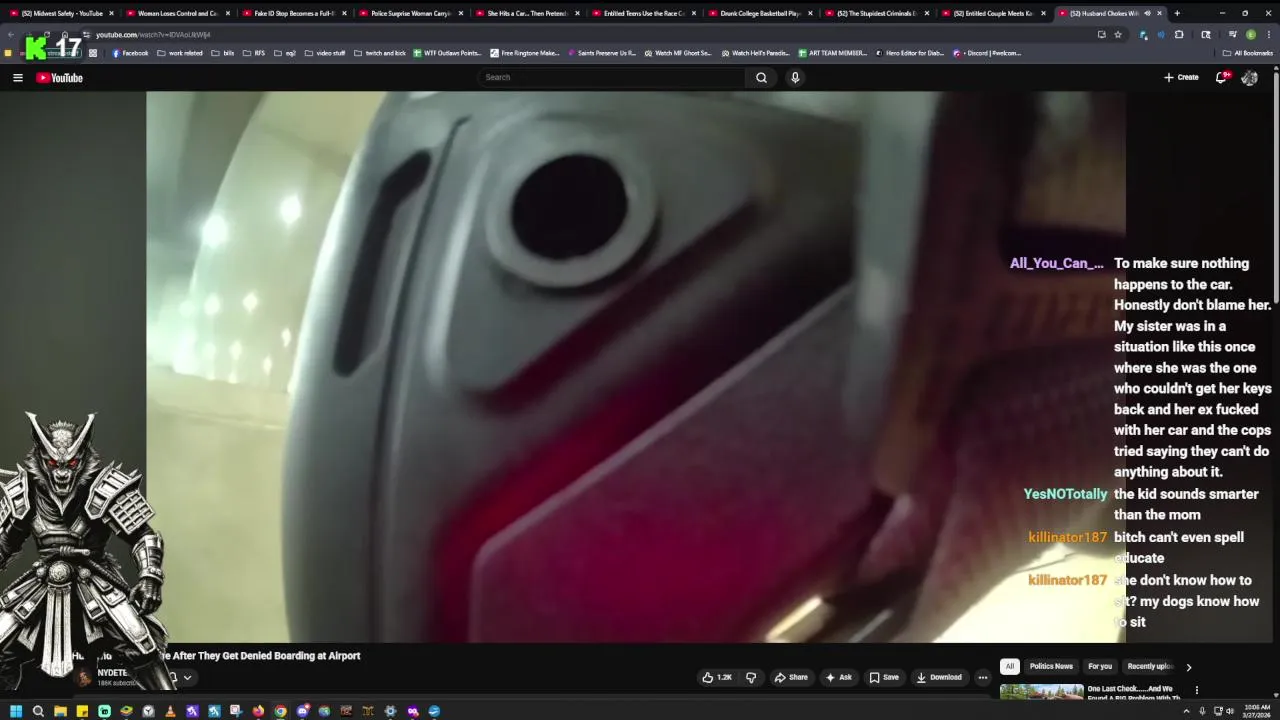
Task: Open Free Ringtone Maker bookmark
Action: pyautogui.click(x=525, y=53)
